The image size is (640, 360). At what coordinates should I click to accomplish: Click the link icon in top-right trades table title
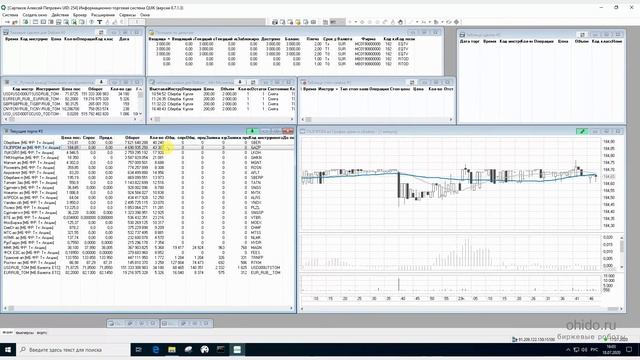click(x=582, y=35)
